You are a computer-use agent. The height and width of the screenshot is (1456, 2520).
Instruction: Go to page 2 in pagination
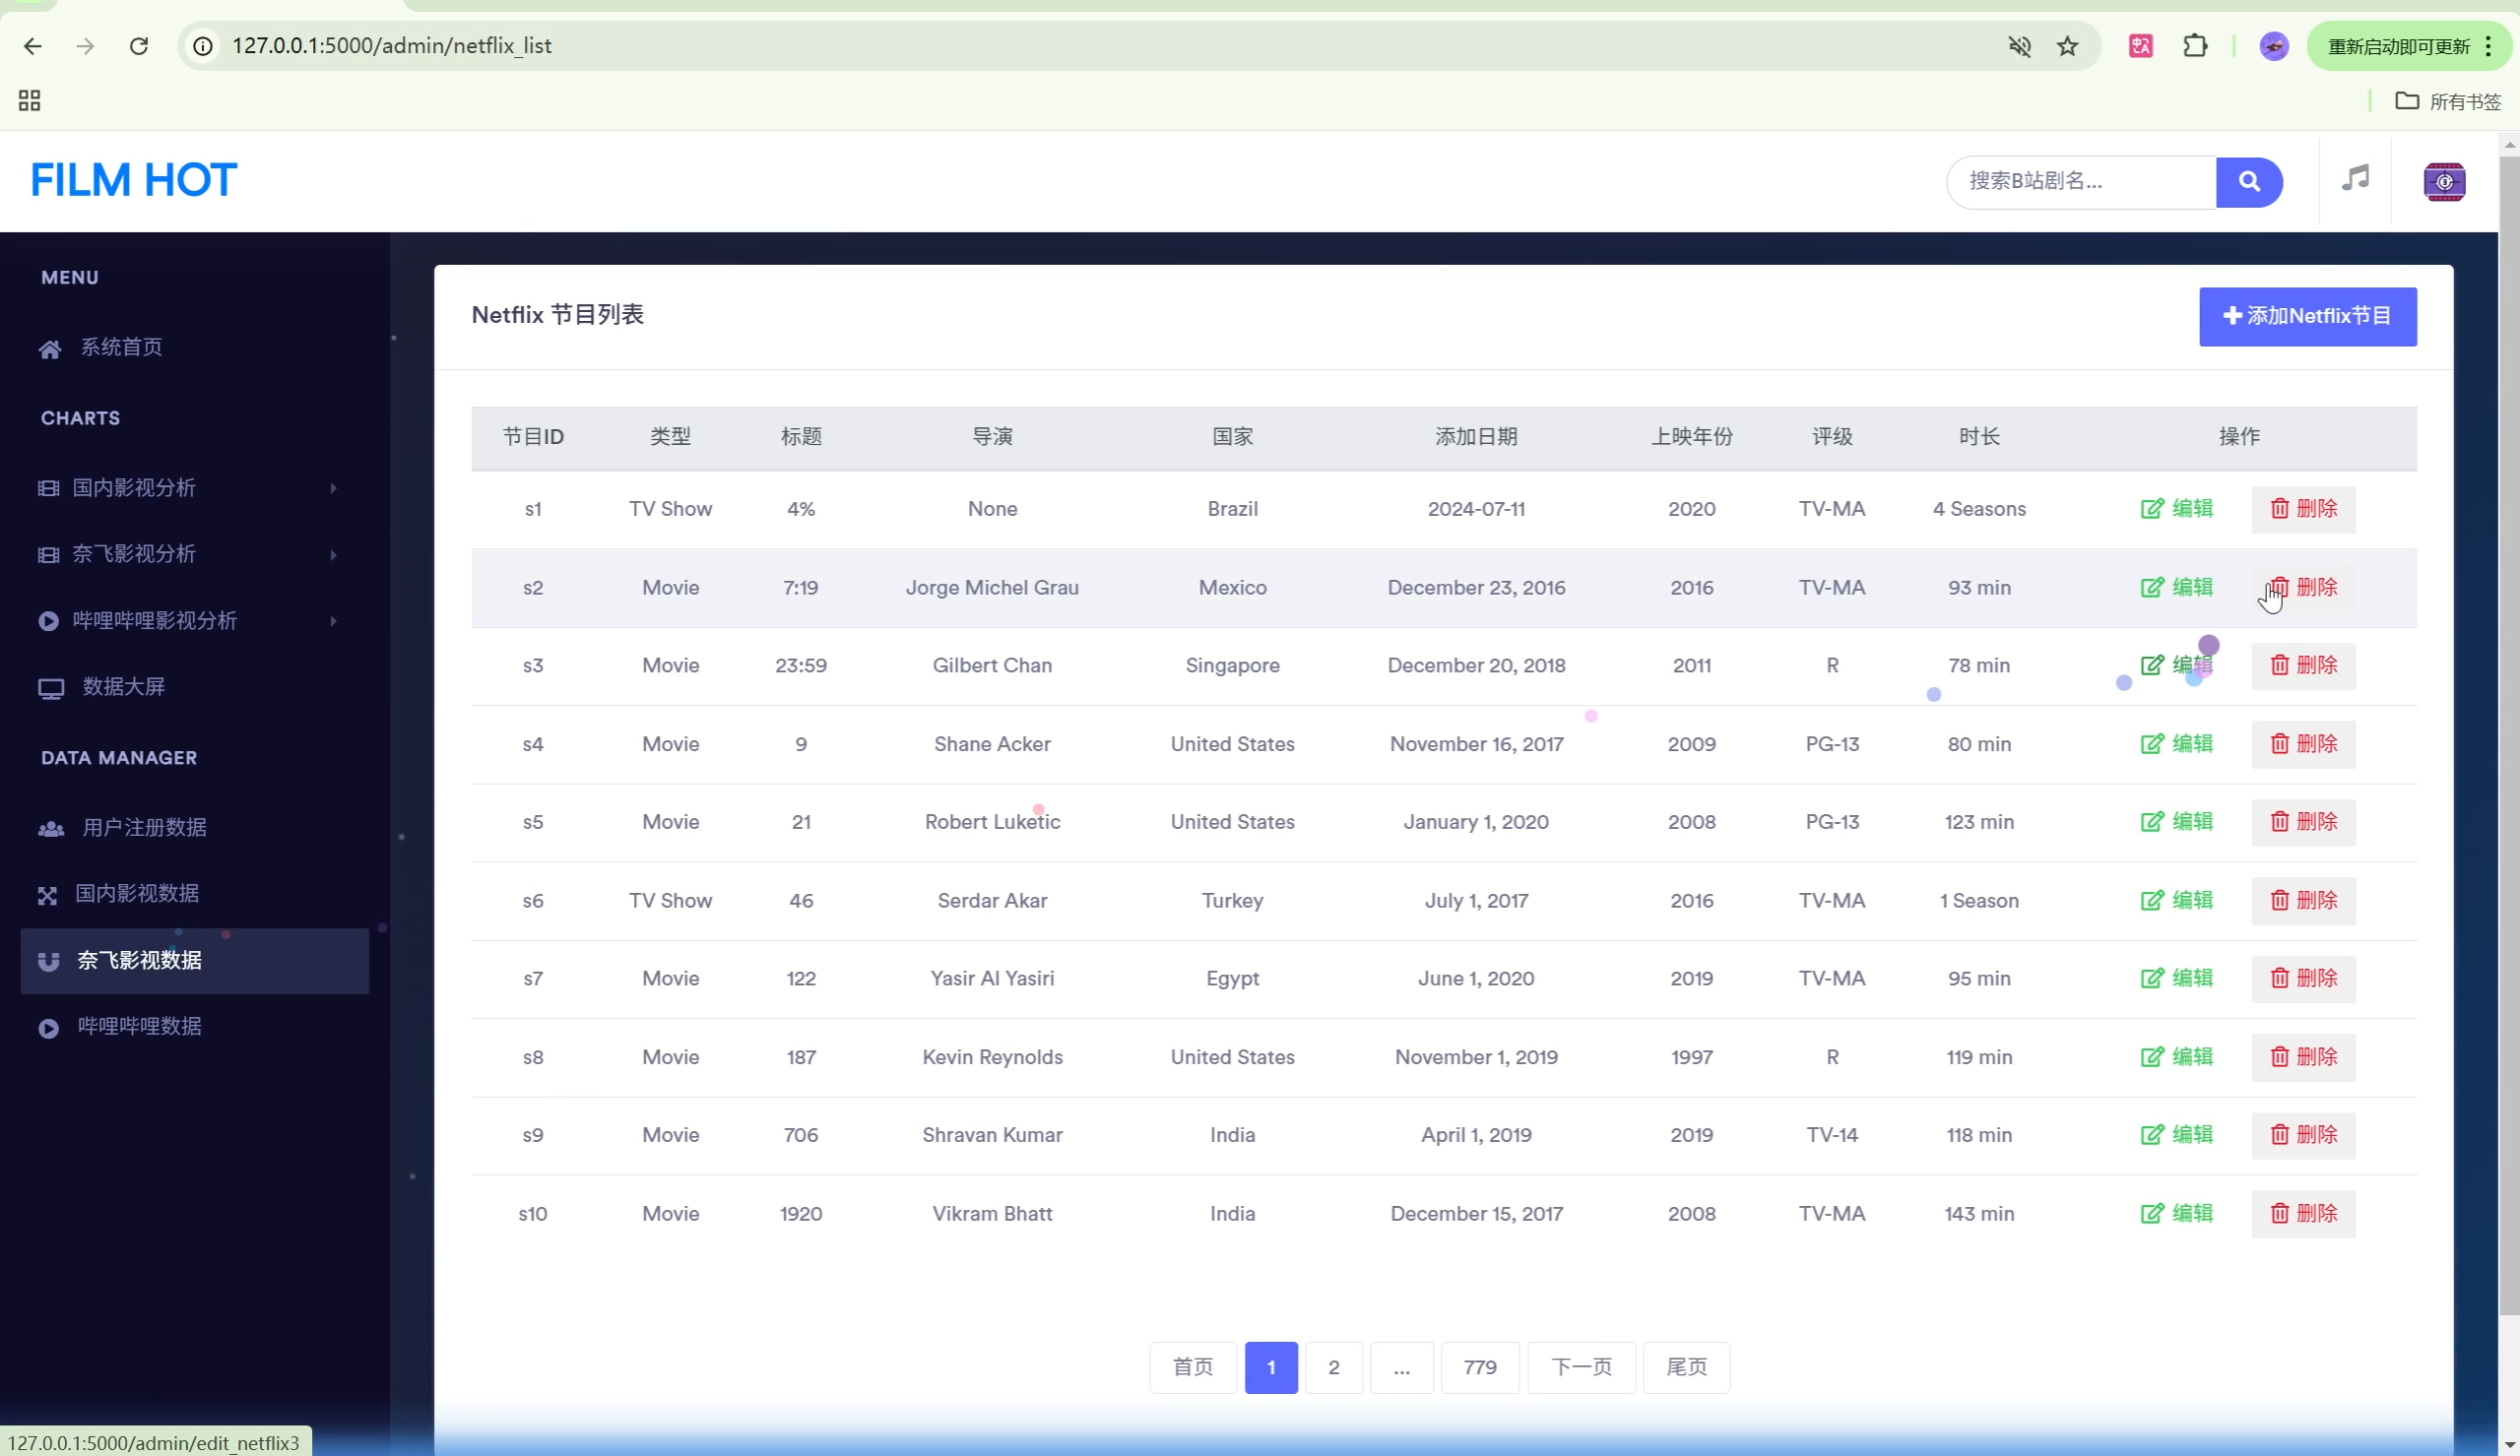1332,1367
